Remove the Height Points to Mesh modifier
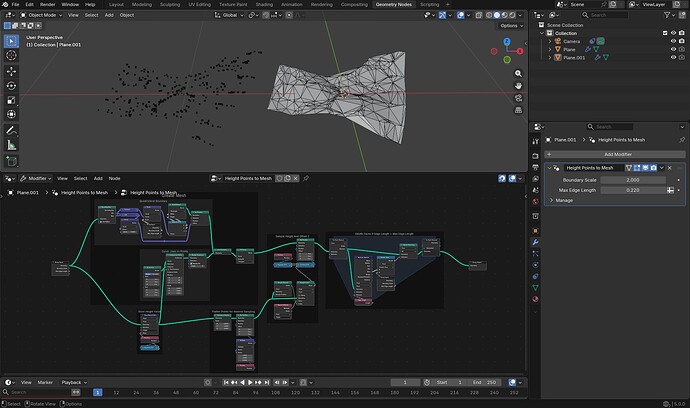Image resolution: width=690 pixels, height=408 pixels. point(670,168)
